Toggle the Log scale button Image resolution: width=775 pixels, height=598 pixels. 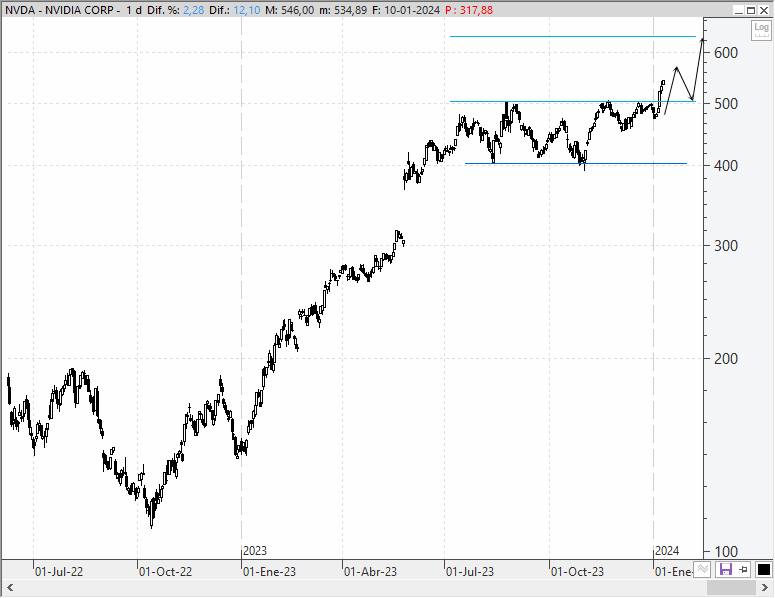pyautogui.click(x=761, y=31)
